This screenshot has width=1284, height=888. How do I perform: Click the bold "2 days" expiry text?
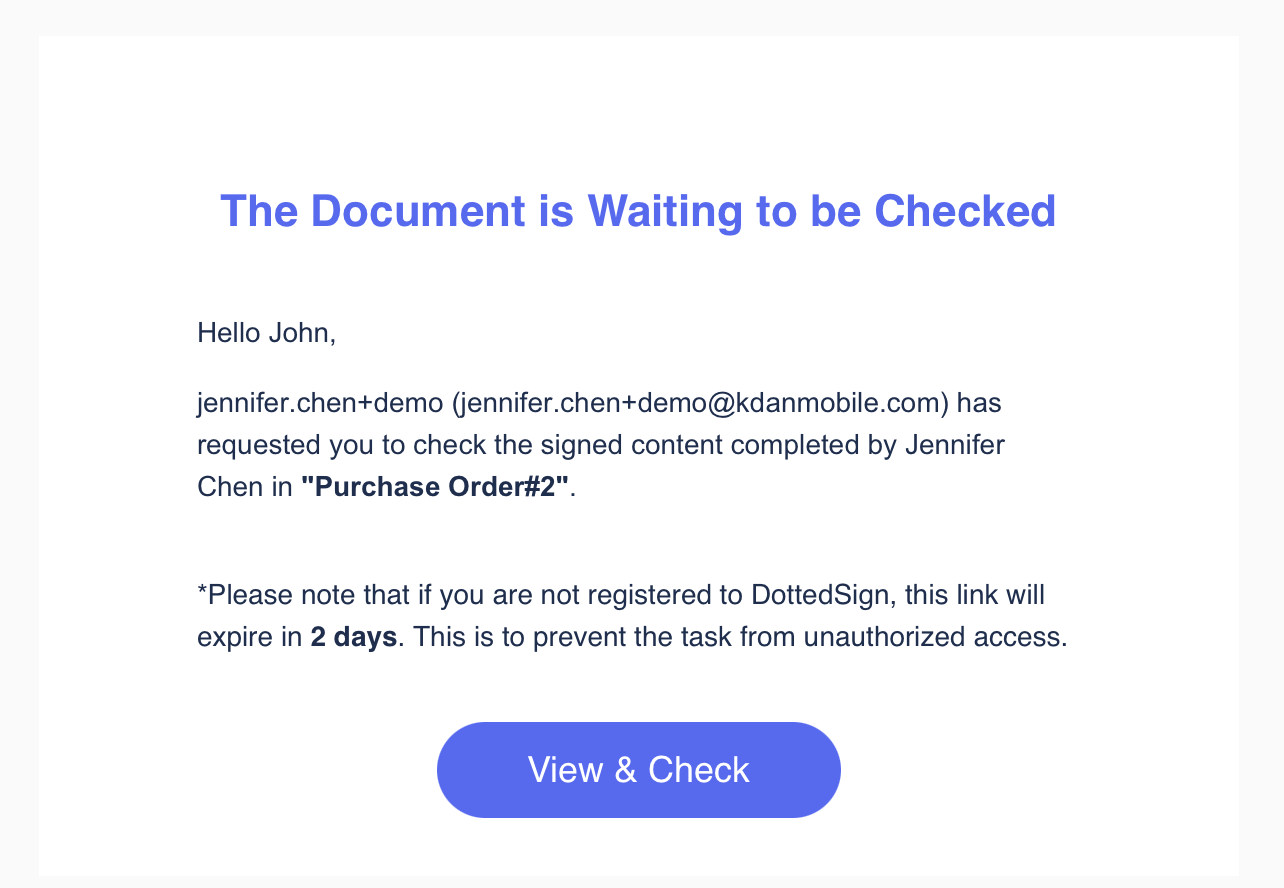coord(354,637)
